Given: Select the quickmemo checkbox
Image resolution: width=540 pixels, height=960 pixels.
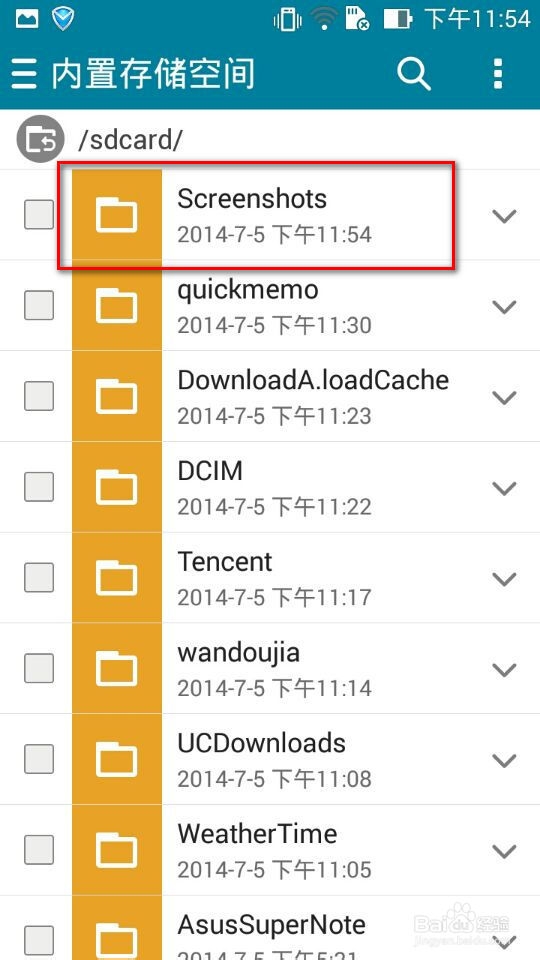Looking at the screenshot, I should coord(39,306).
